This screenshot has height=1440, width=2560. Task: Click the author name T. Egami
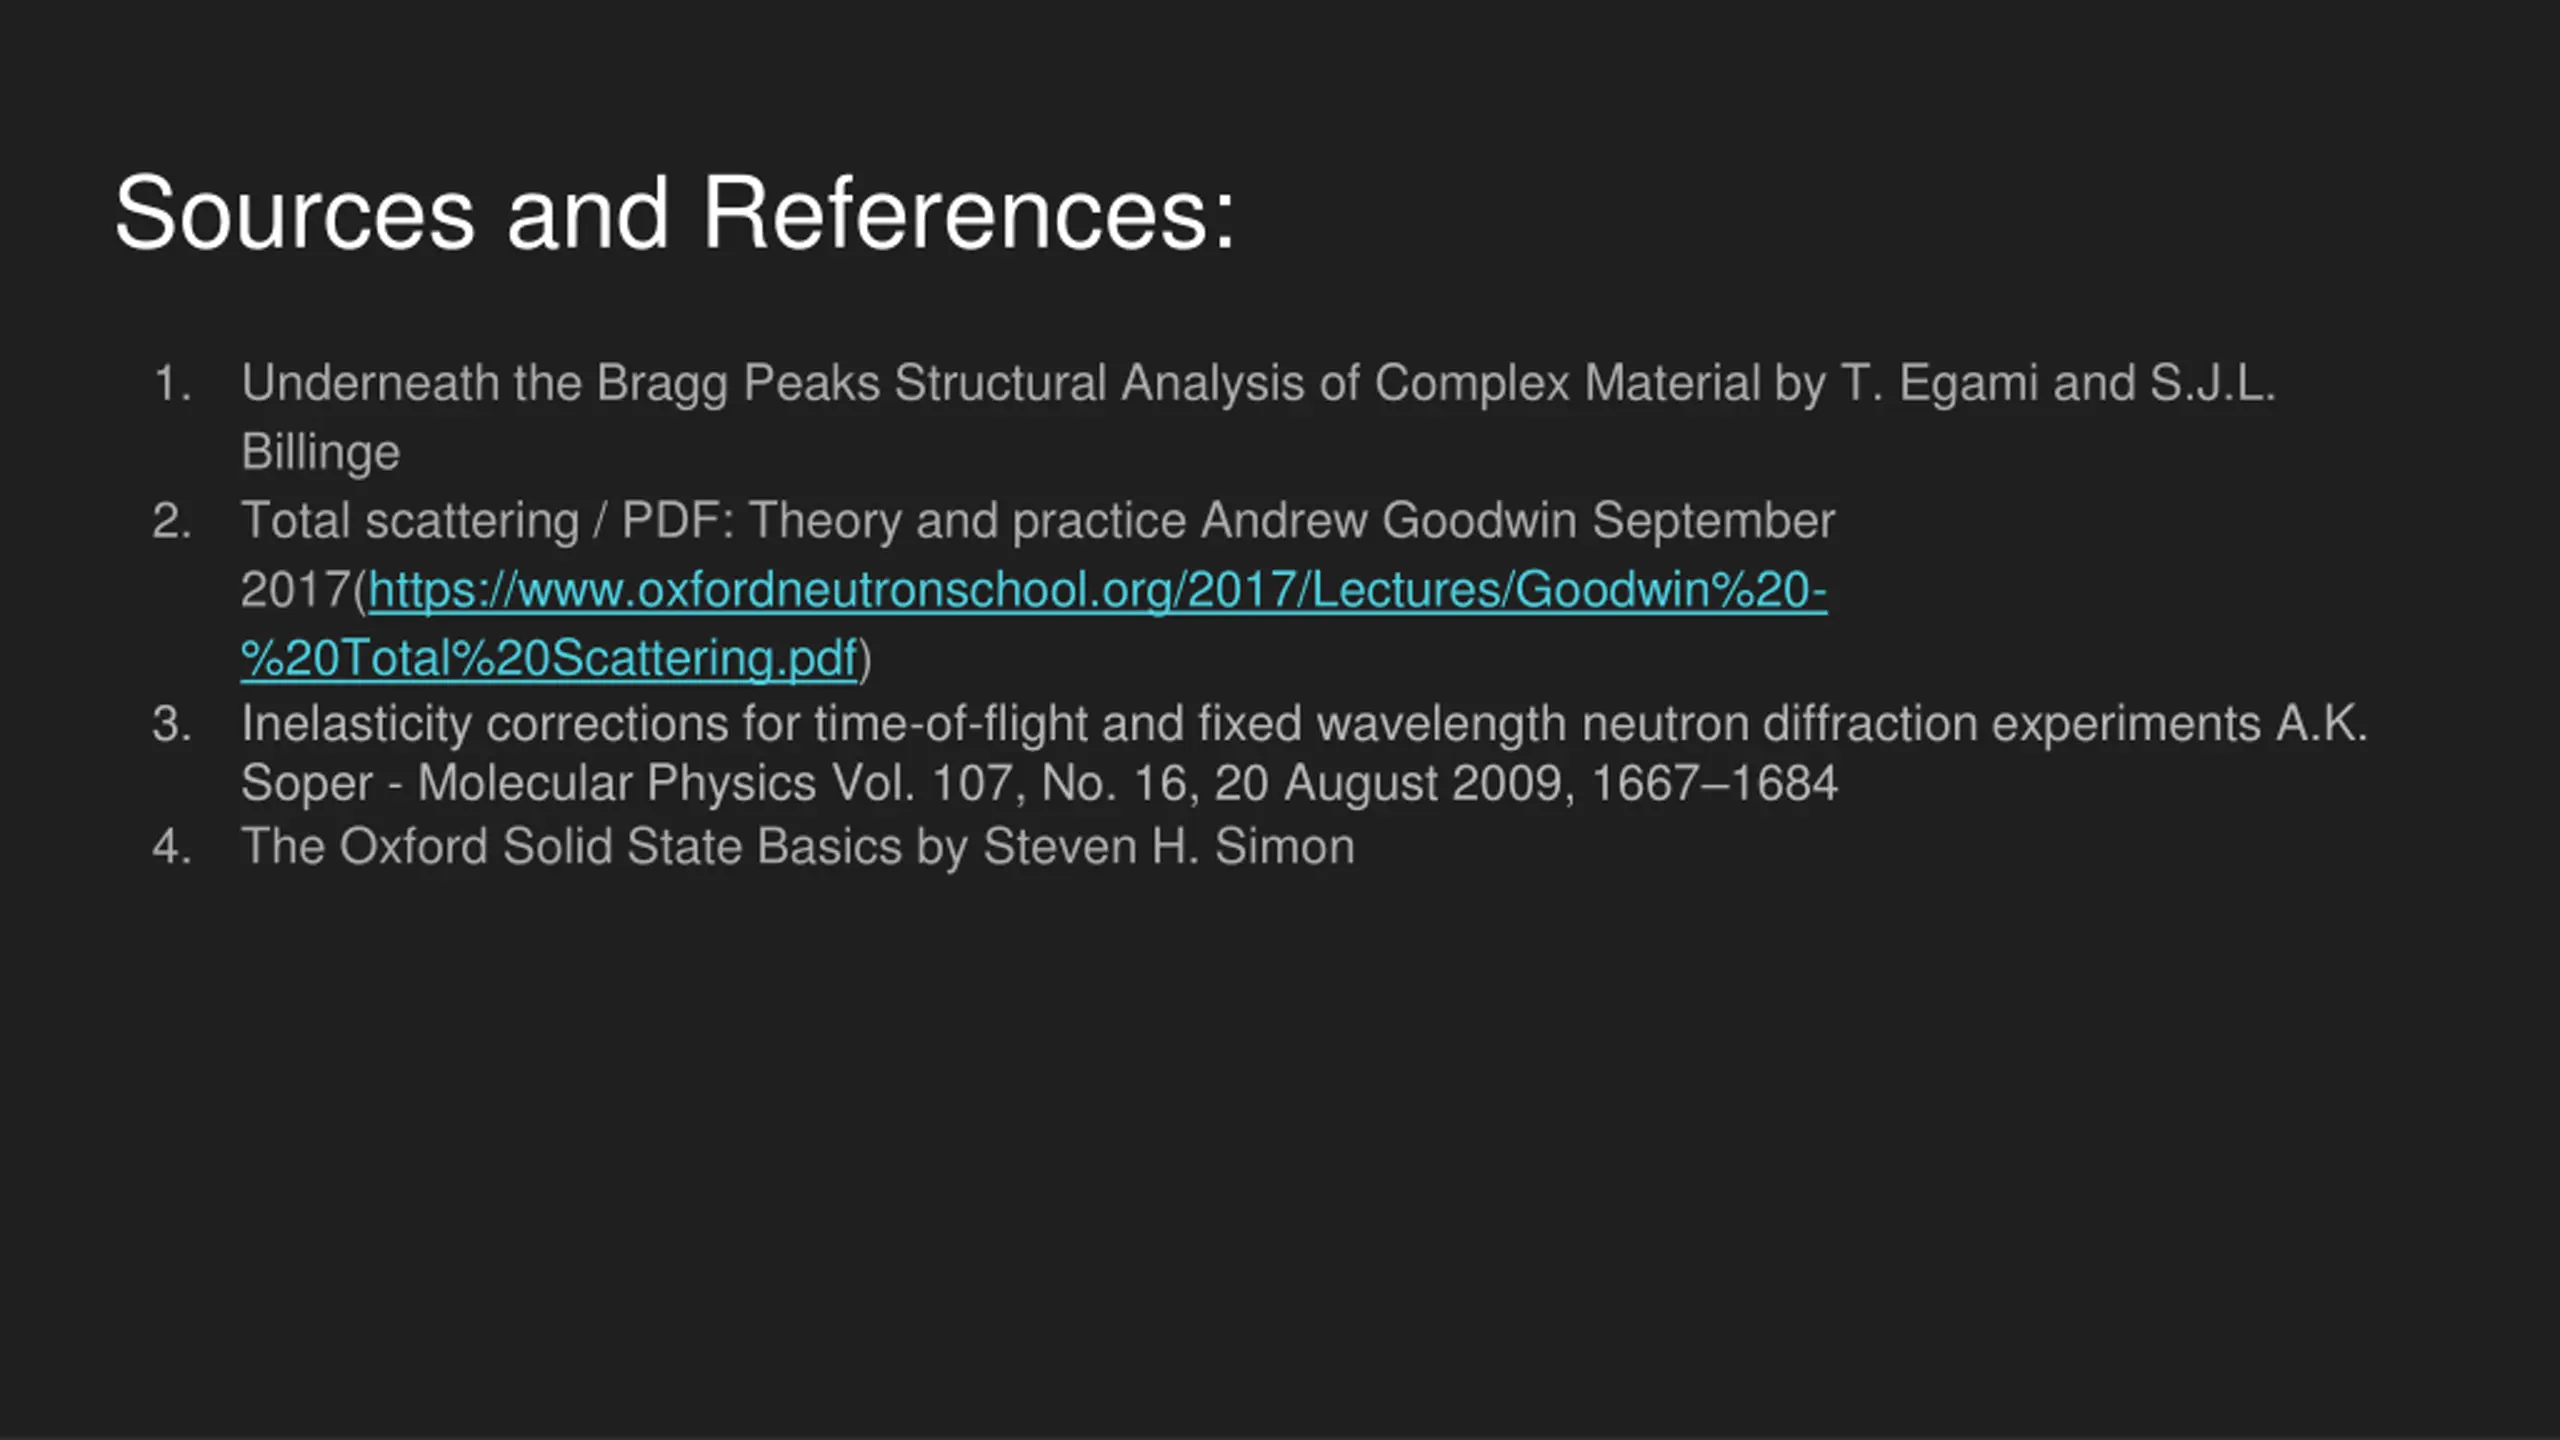tap(1939, 383)
